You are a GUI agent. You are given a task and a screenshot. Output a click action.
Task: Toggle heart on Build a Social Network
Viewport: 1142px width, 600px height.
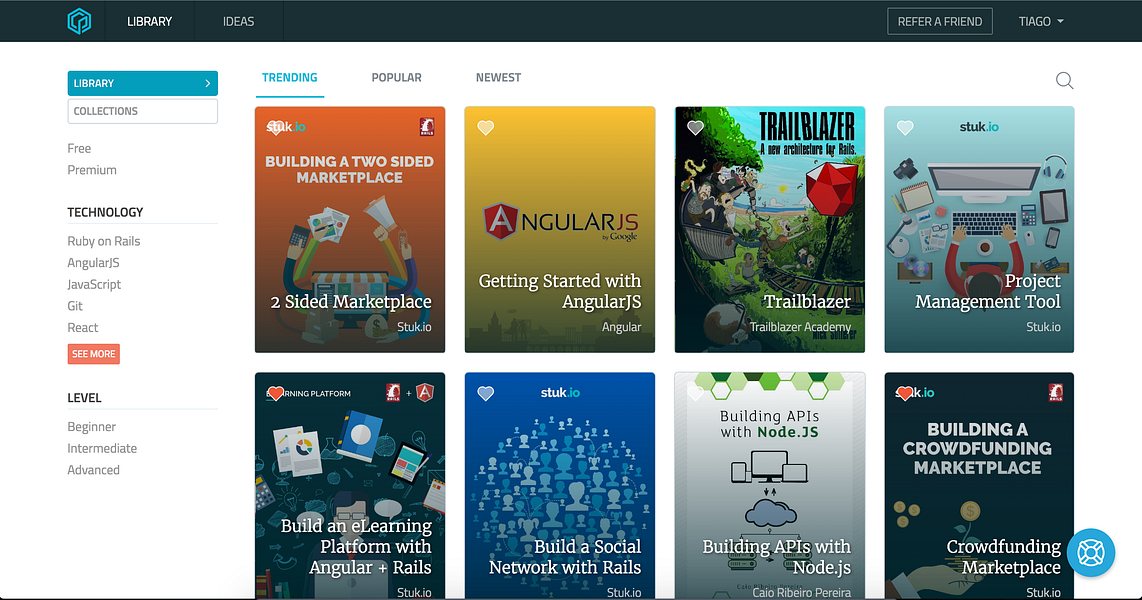[x=485, y=393]
